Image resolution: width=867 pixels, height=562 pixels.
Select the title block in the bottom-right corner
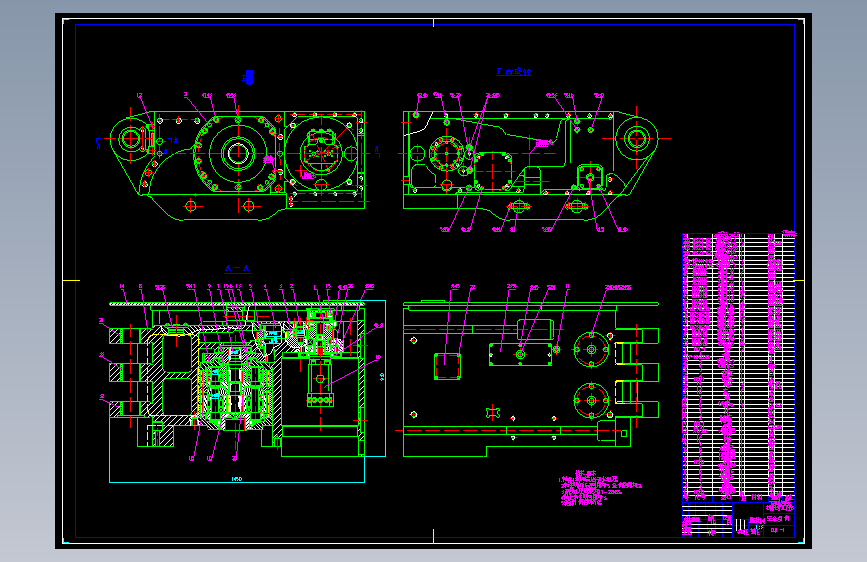[x=739, y=519]
